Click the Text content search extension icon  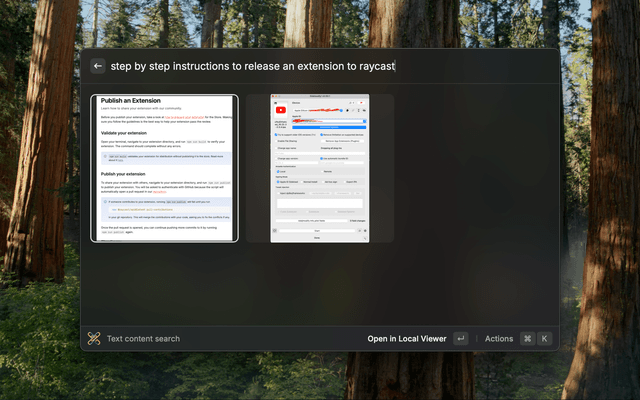[x=94, y=339]
